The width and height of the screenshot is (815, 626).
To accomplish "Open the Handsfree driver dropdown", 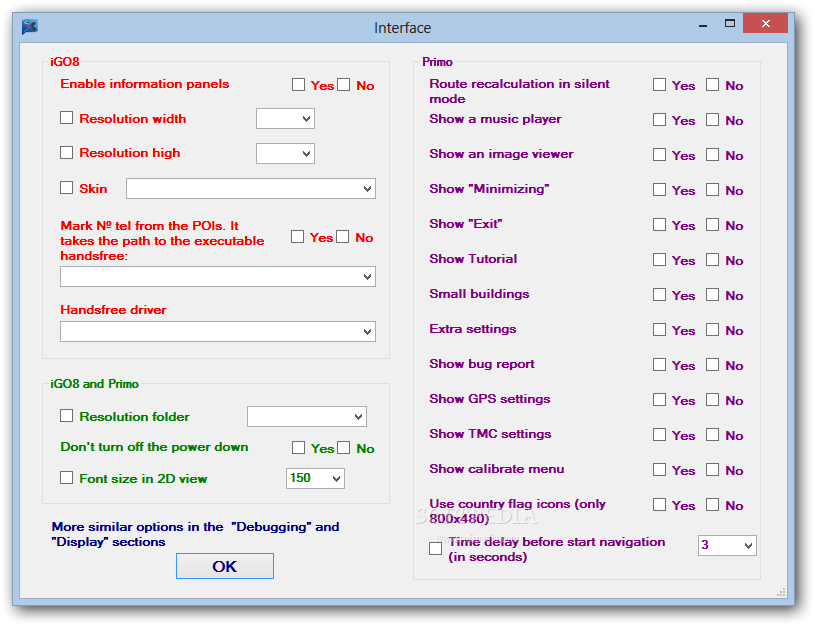I will 218,332.
